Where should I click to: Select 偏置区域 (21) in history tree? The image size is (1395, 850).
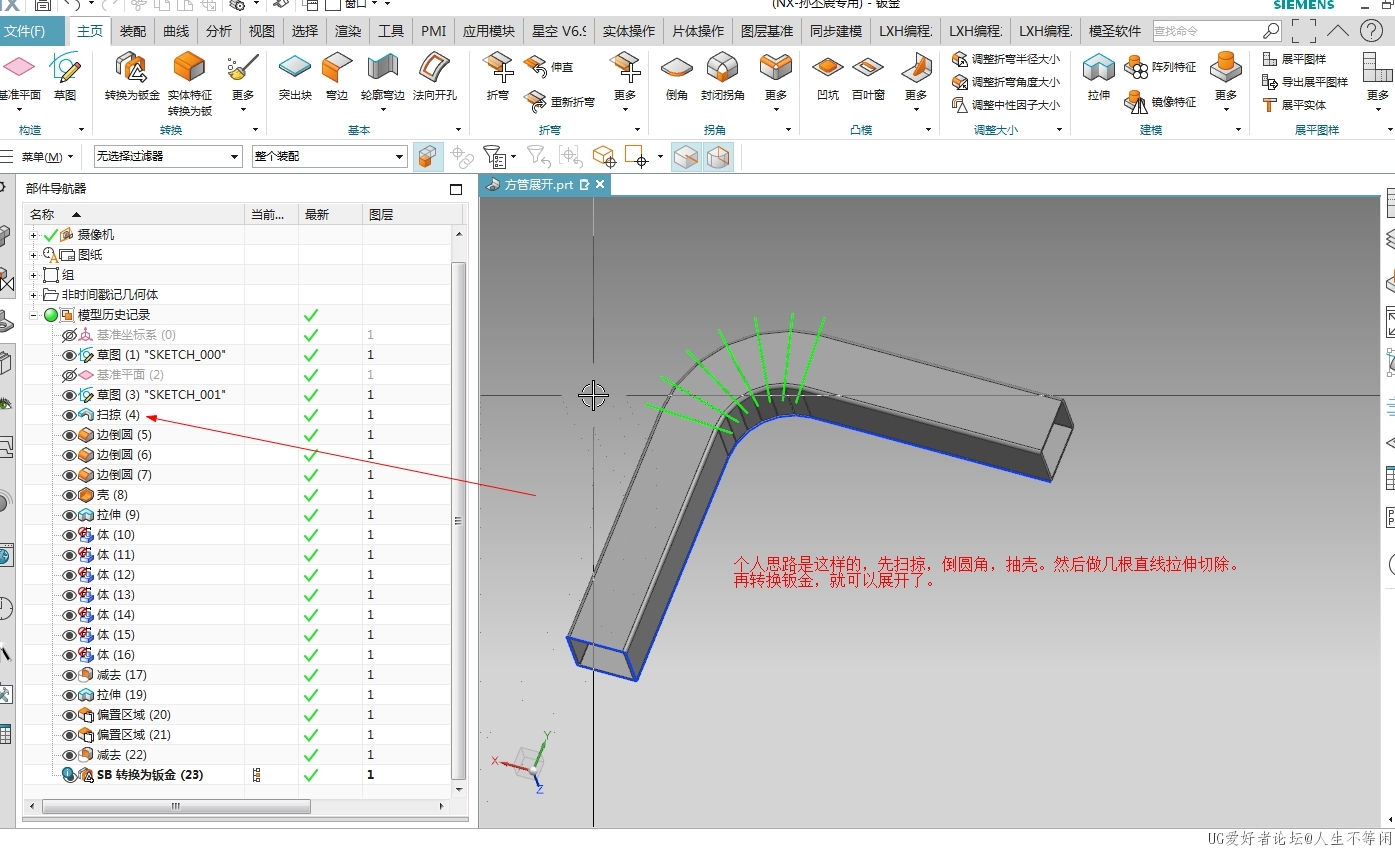(x=133, y=735)
